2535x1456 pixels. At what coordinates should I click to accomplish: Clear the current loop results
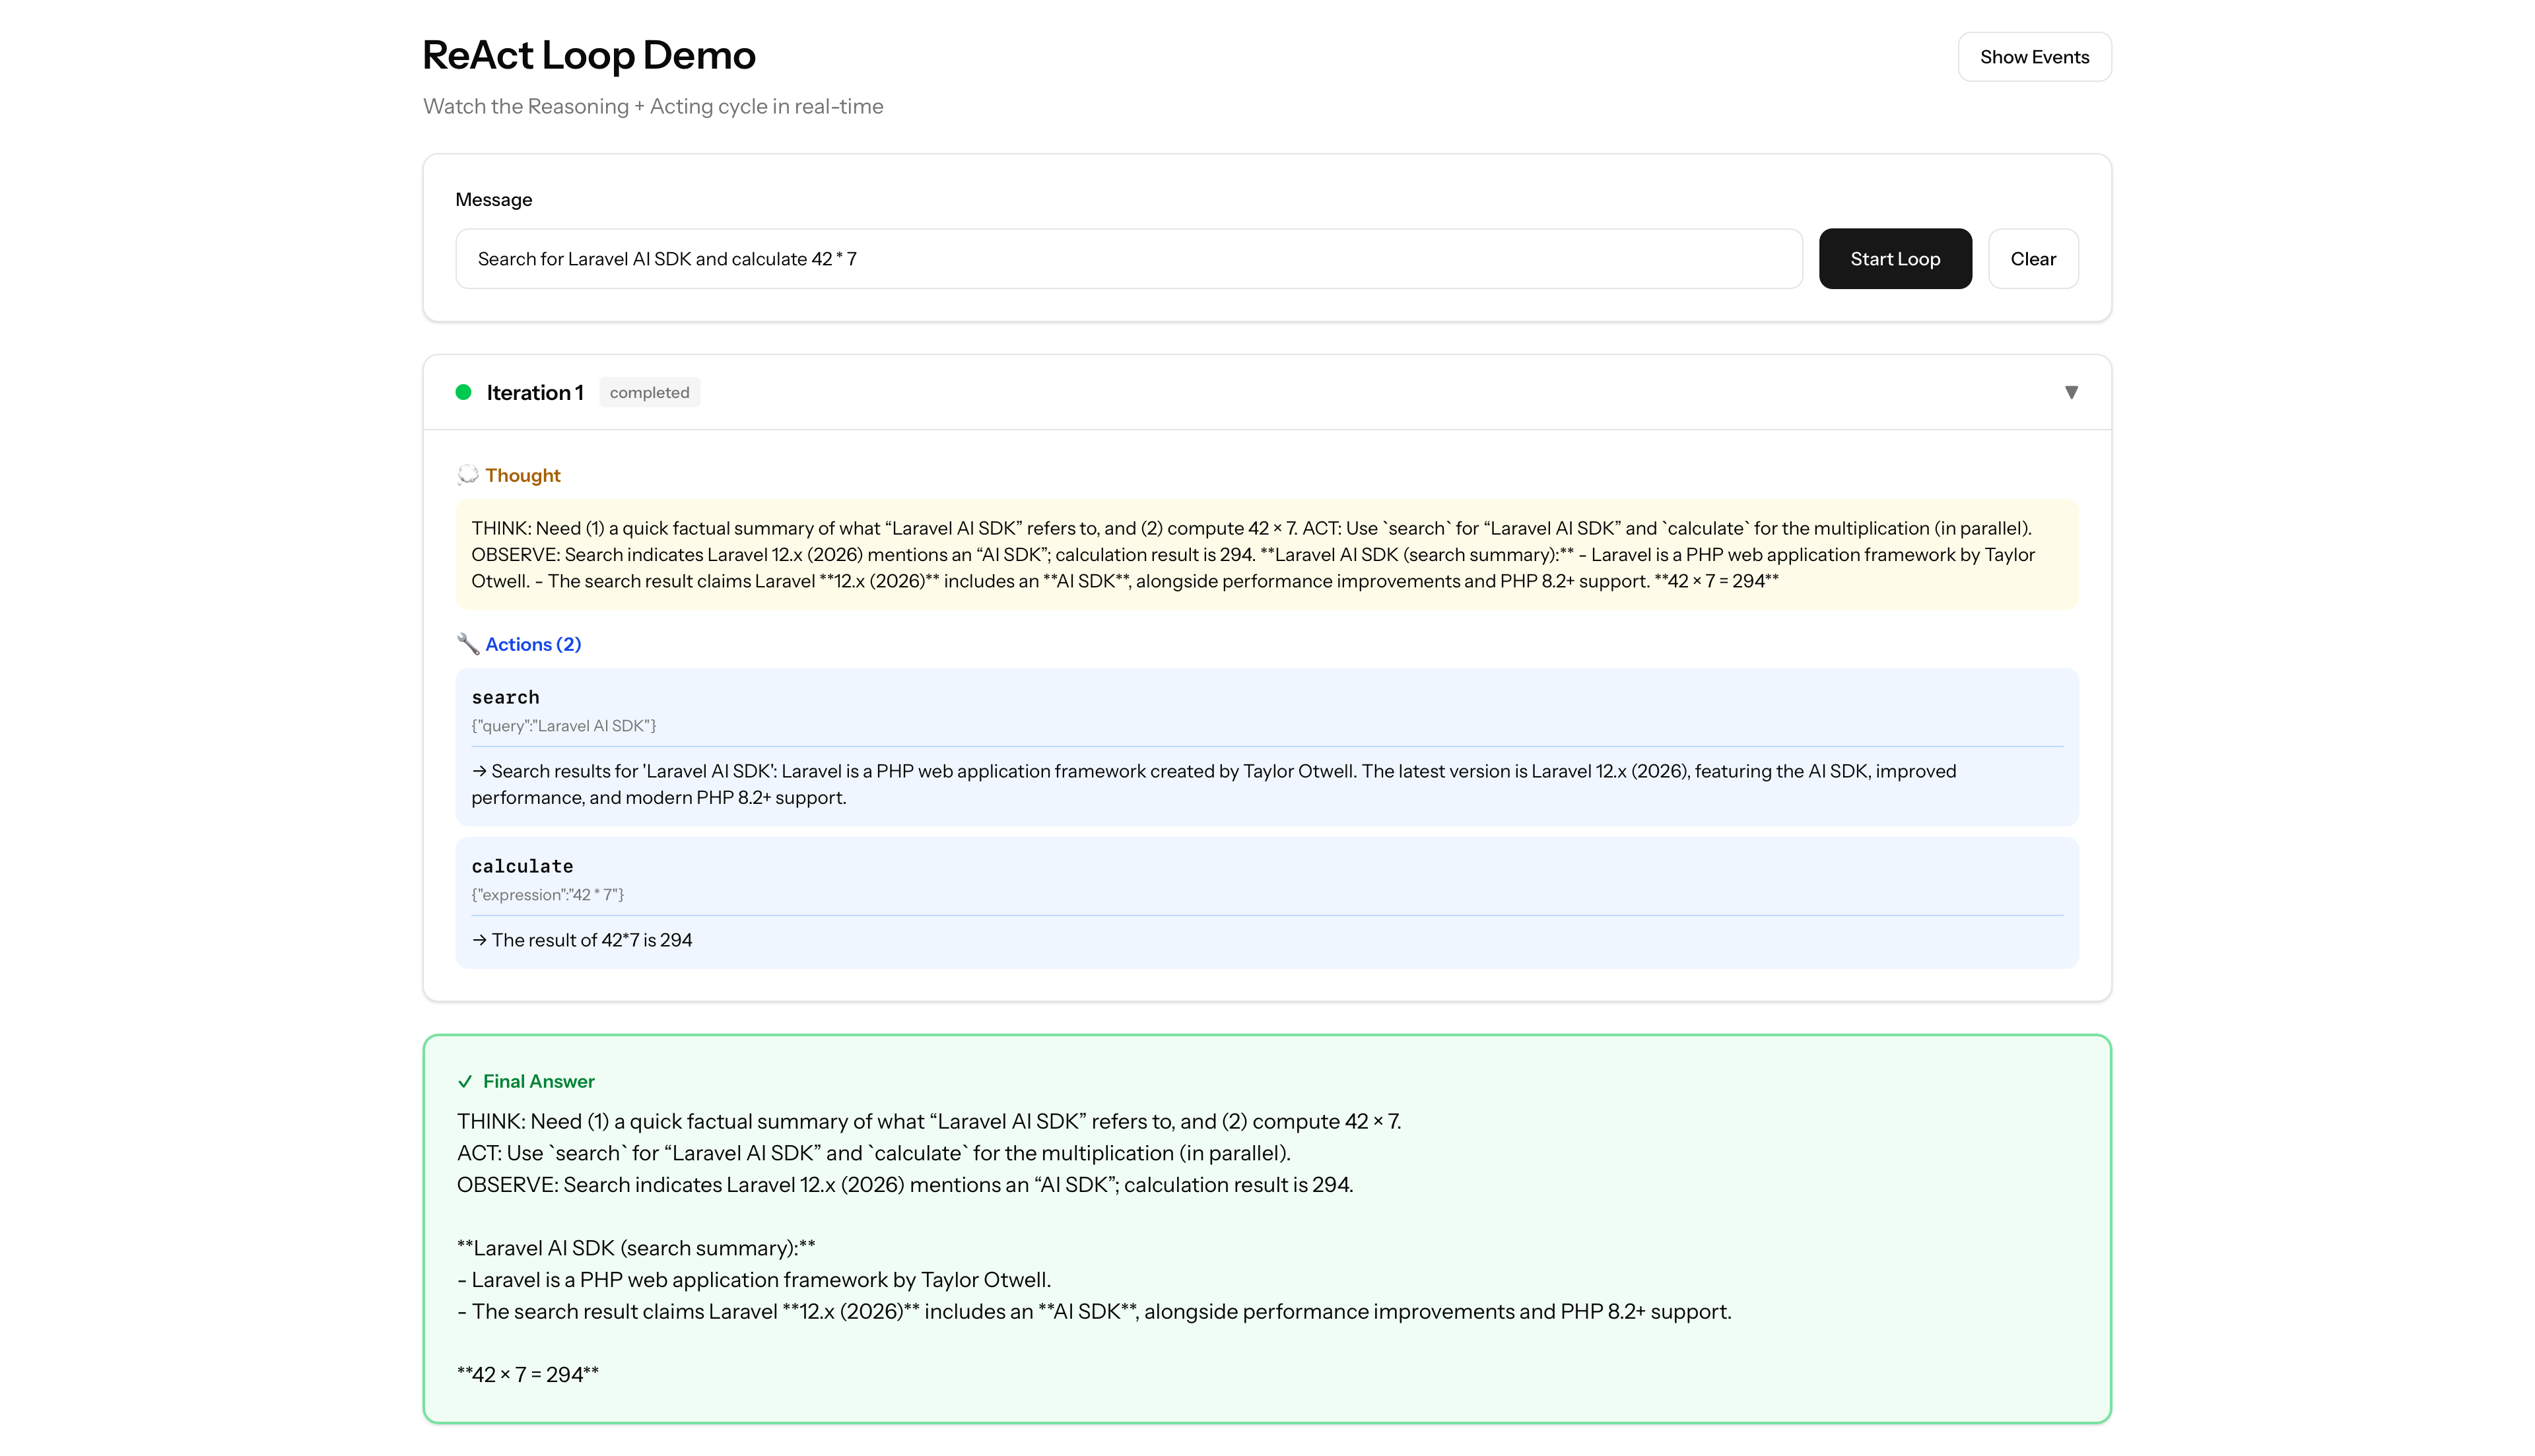click(x=2033, y=258)
